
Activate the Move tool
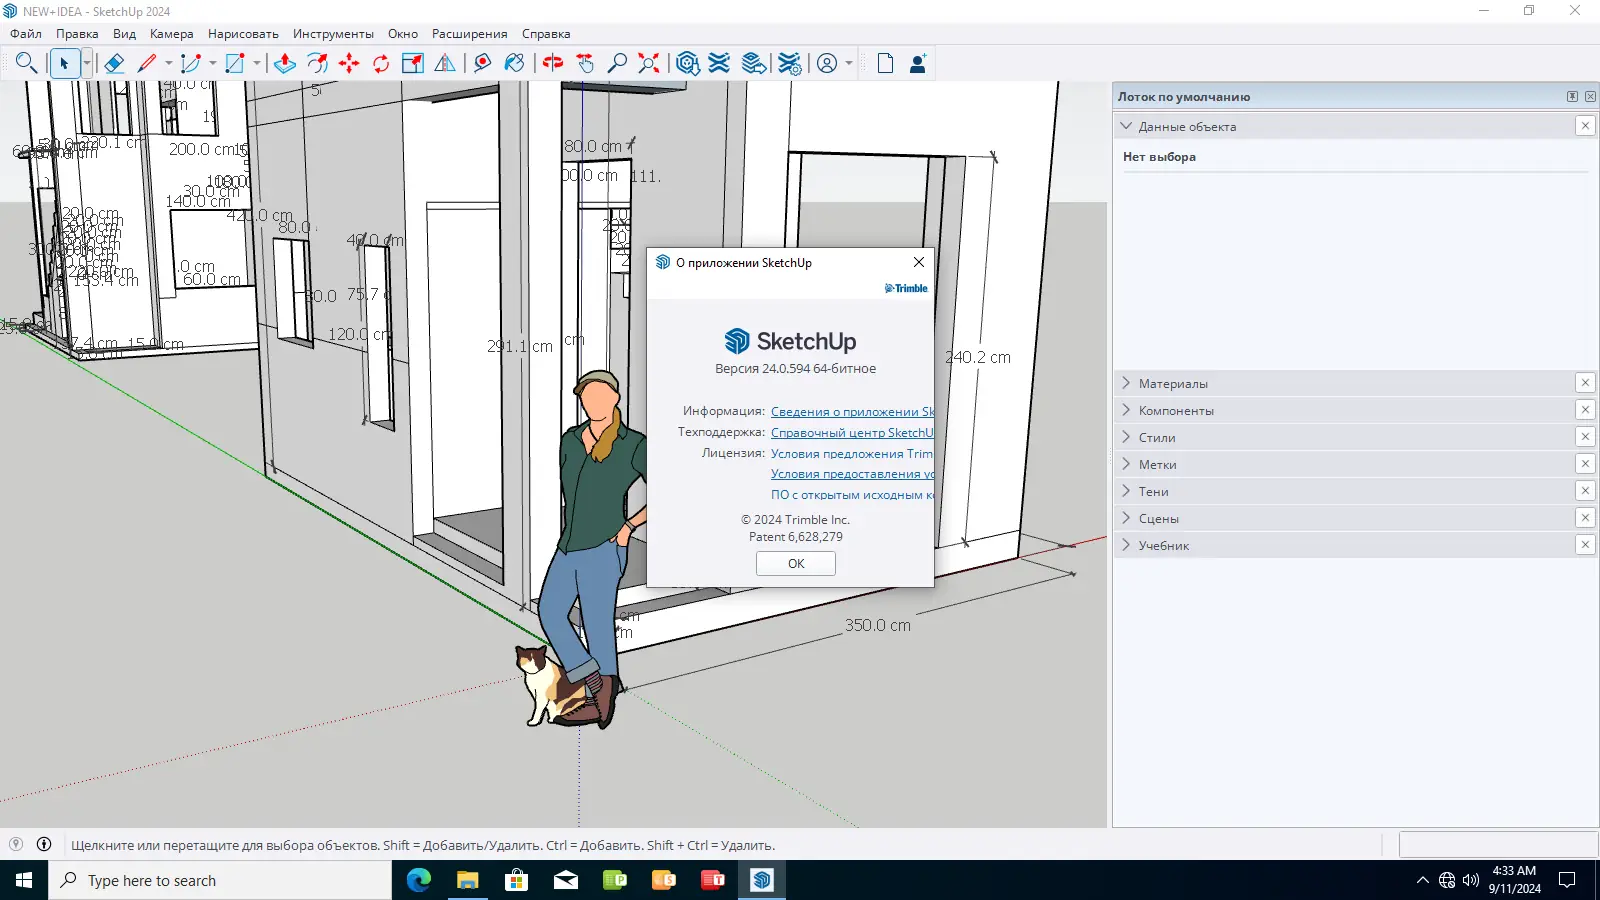(349, 64)
